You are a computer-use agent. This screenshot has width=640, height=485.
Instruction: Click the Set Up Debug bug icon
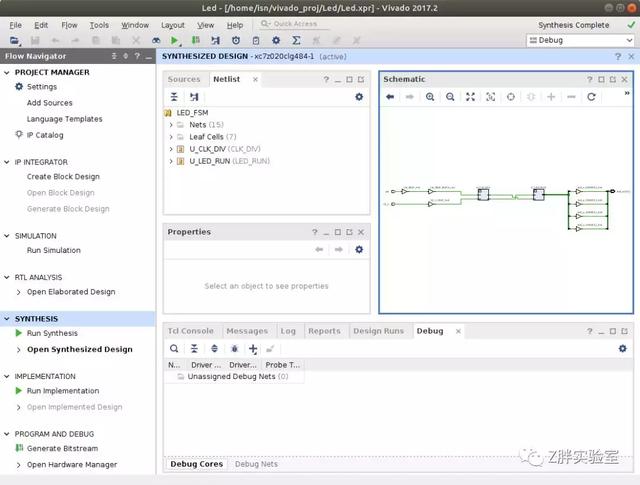coord(234,349)
